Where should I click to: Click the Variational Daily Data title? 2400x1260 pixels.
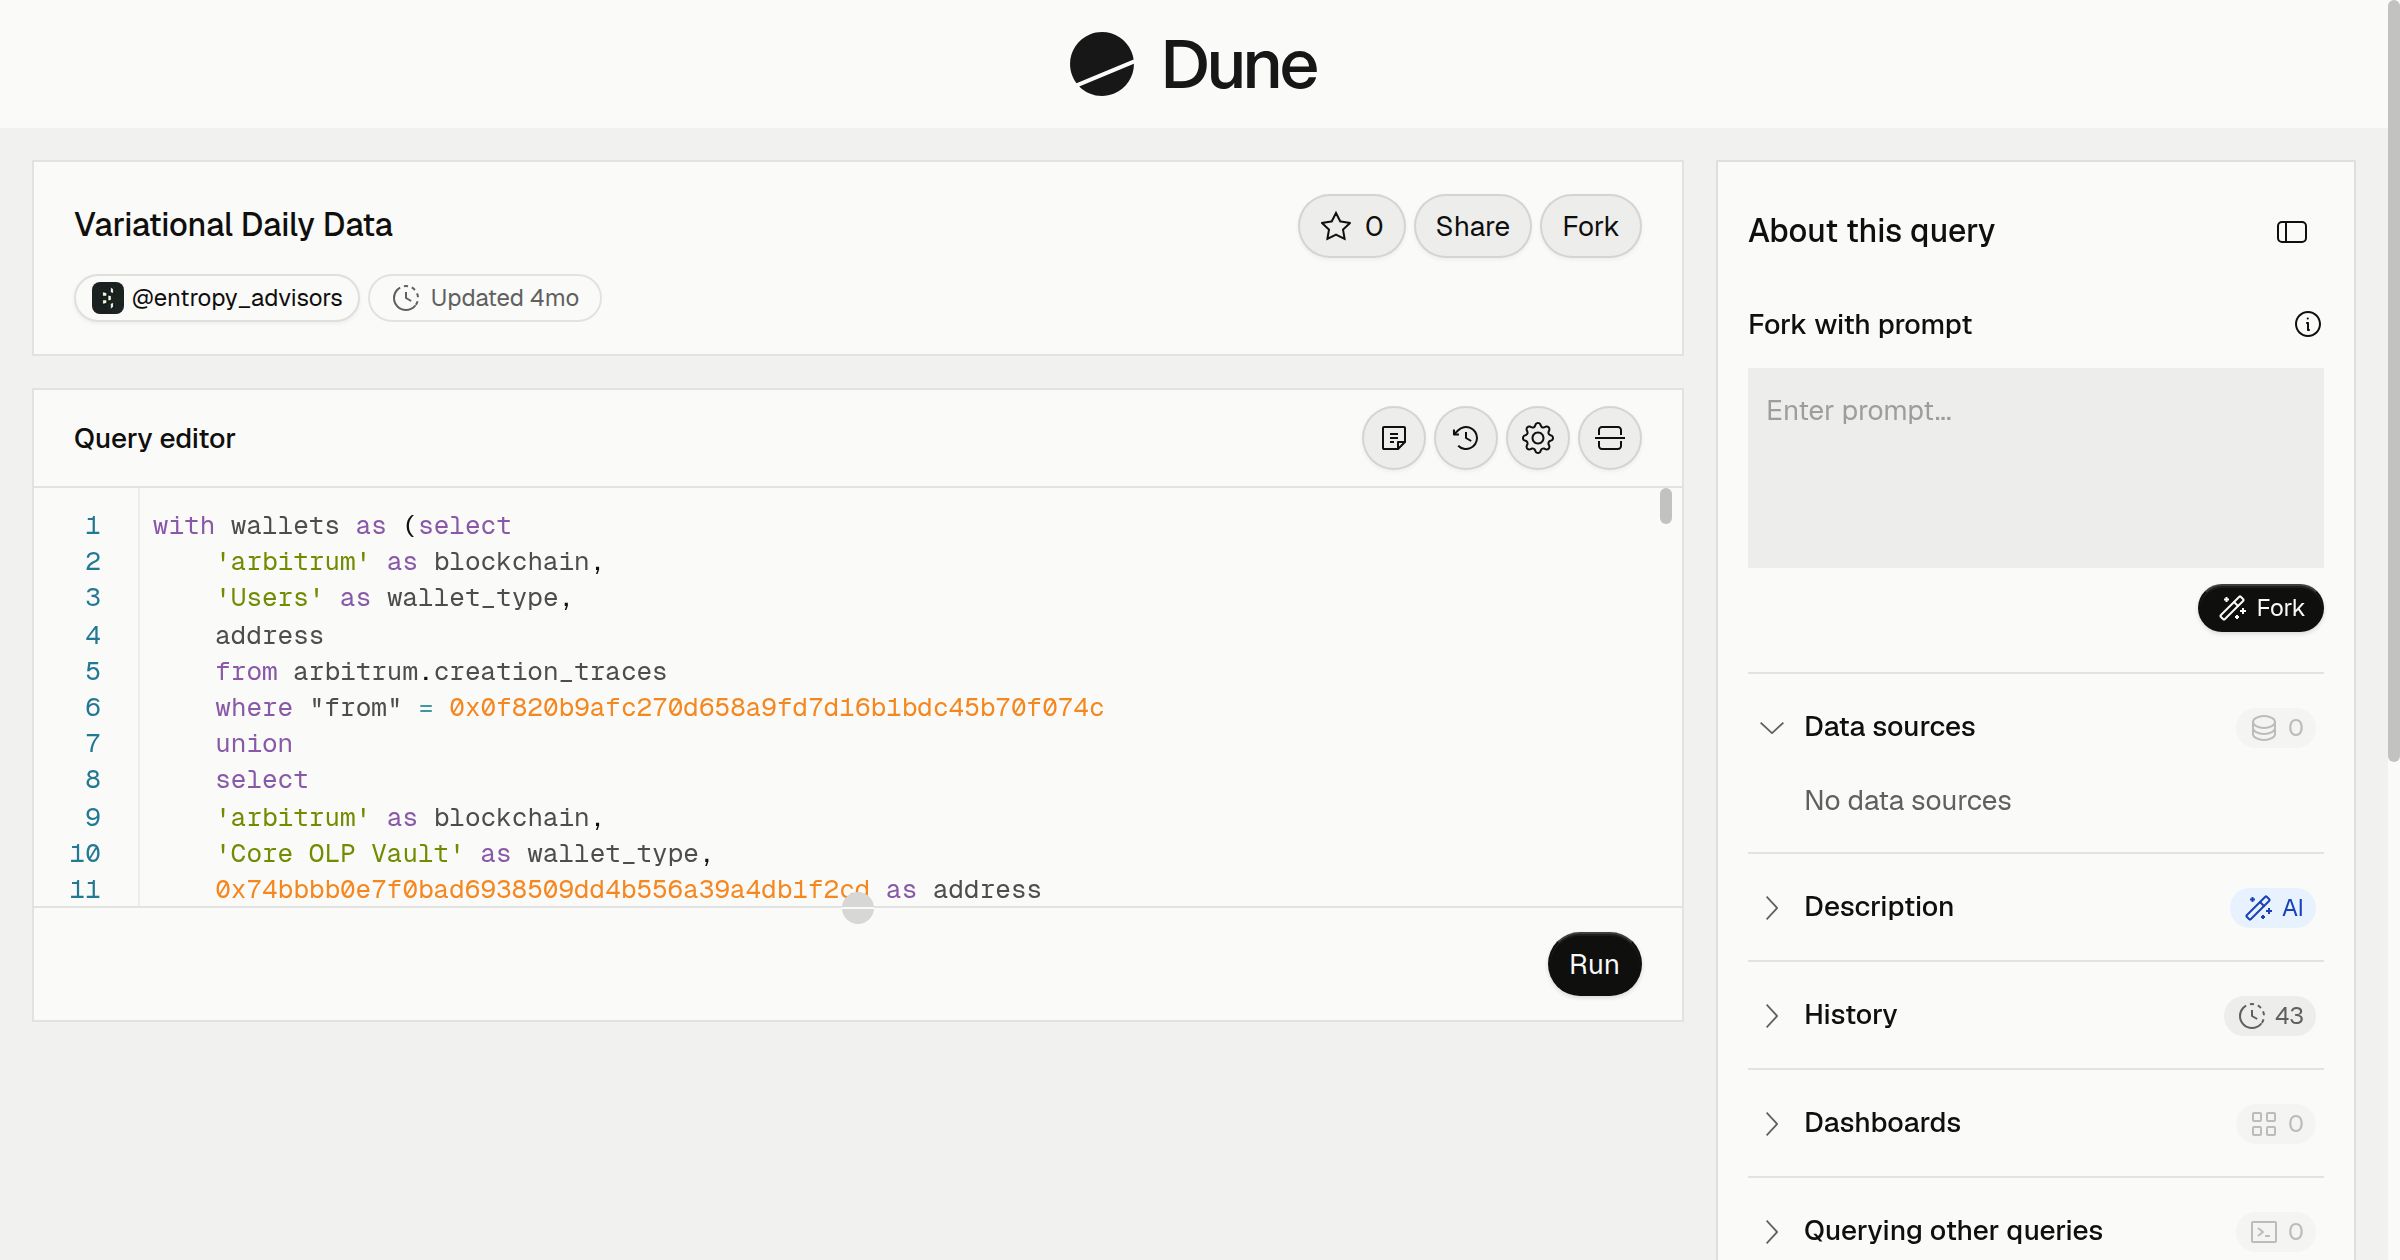tap(233, 225)
